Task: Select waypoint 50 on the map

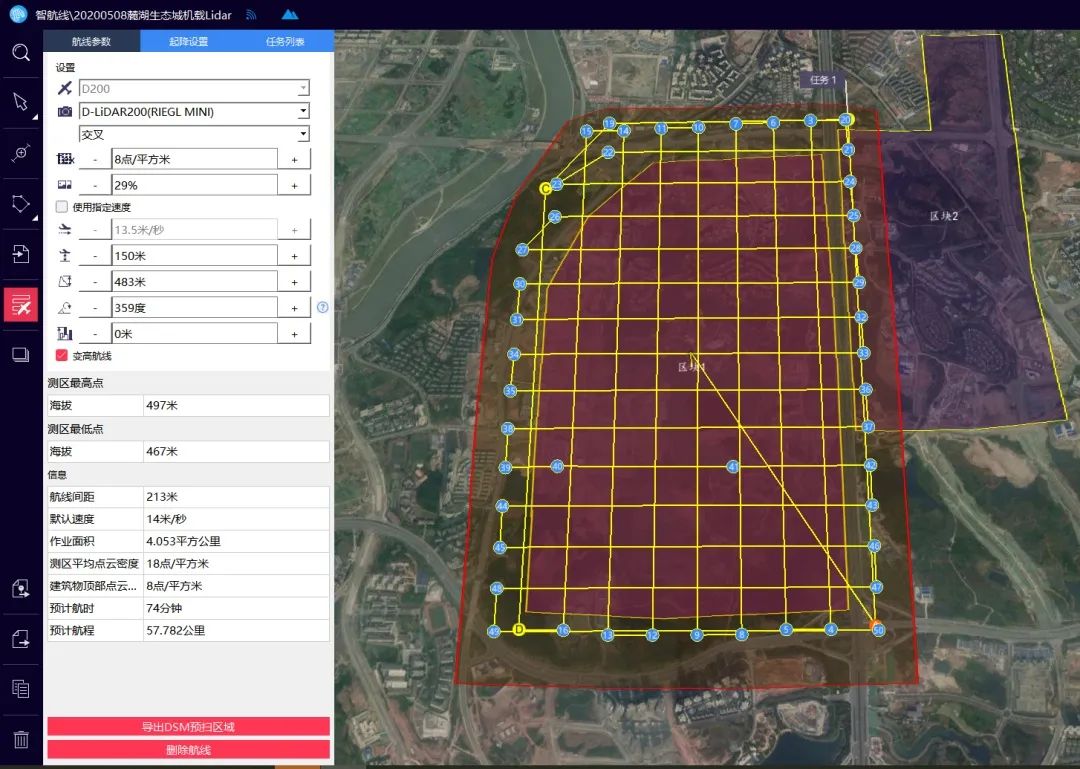Action: [x=878, y=630]
